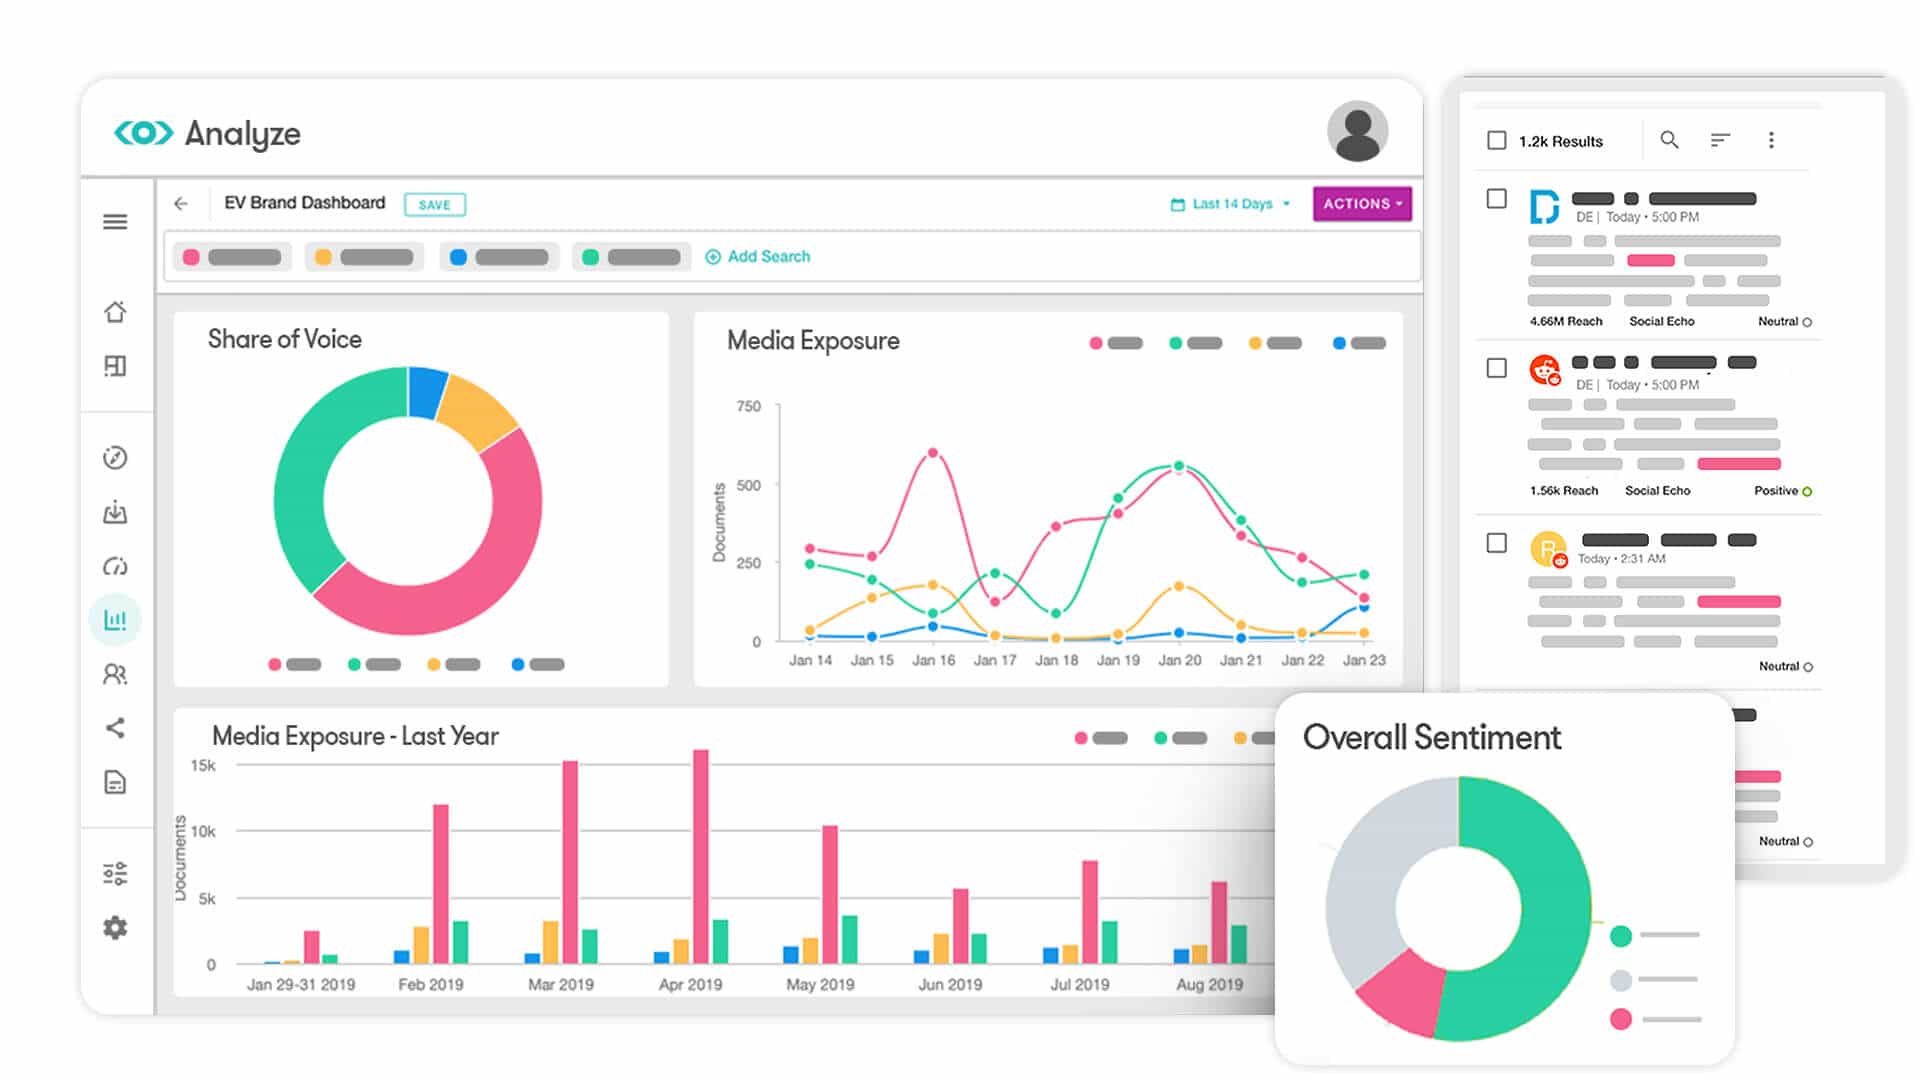The height and width of the screenshot is (1080, 1920).
Task: Click the search magnifier in results panel
Action: point(1669,140)
